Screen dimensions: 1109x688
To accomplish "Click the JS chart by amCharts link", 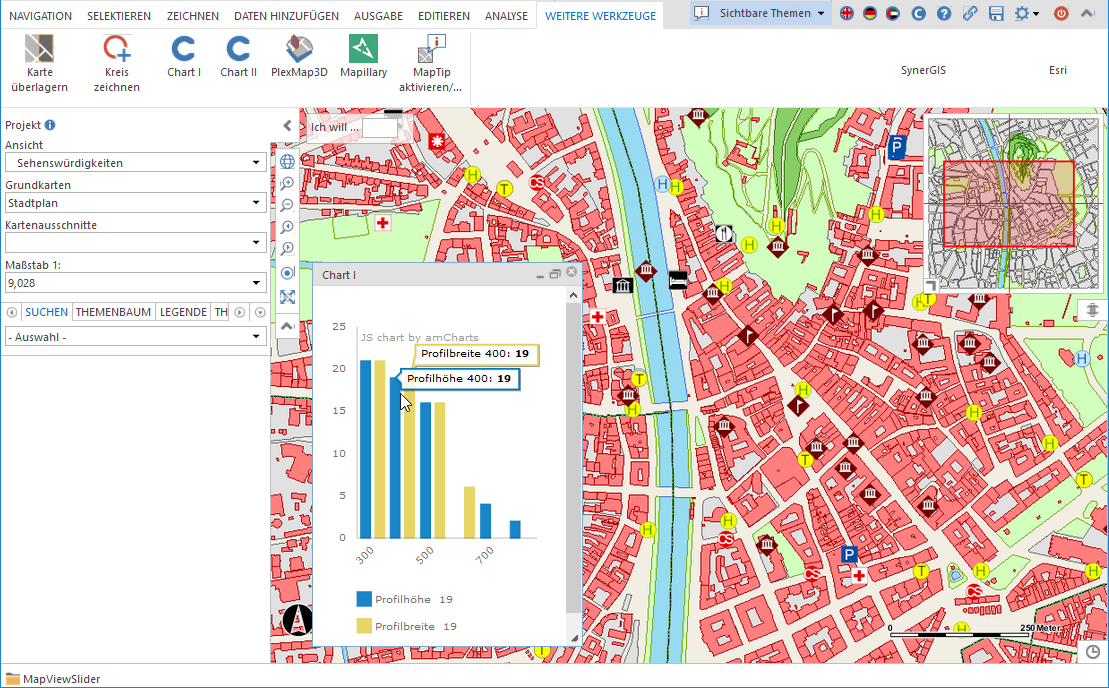I will (419, 337).
